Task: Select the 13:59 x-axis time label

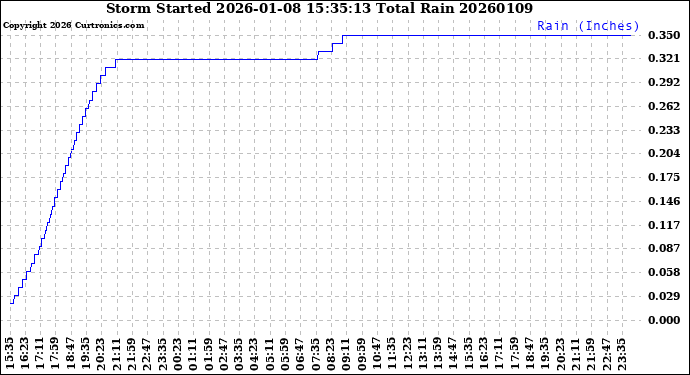Action: pyautogui.click(x=437, y=354)
